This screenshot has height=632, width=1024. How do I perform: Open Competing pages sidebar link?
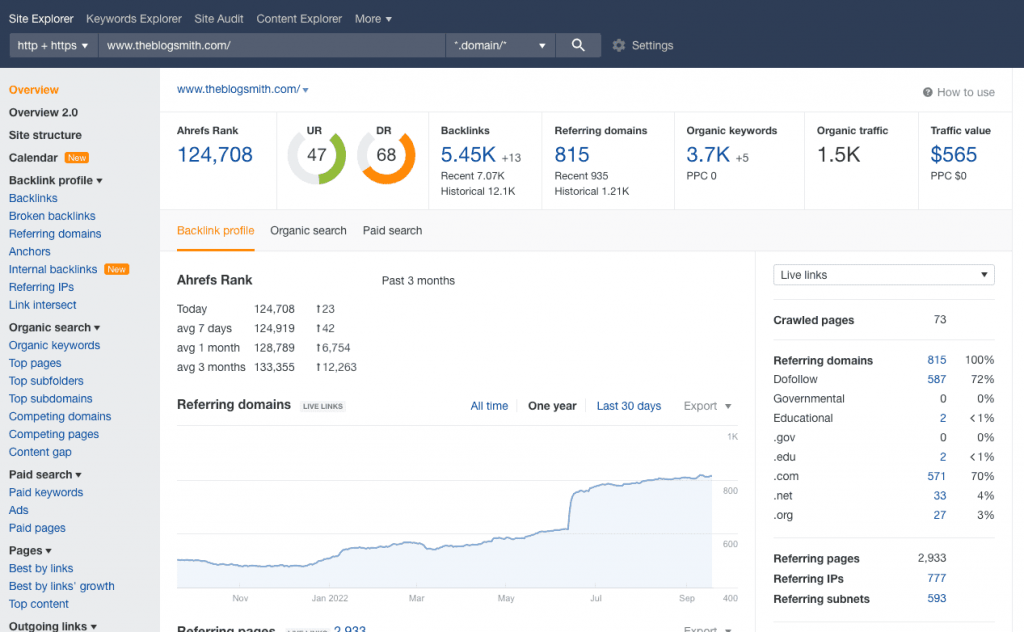[54, 434]
